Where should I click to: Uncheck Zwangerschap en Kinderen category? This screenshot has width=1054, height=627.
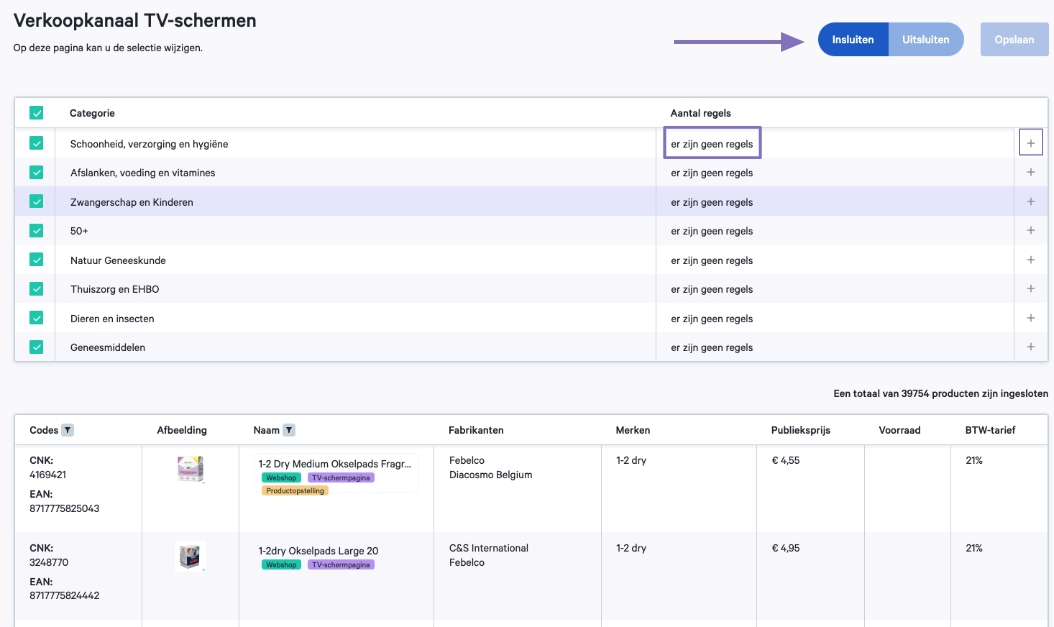click(36, 202)
